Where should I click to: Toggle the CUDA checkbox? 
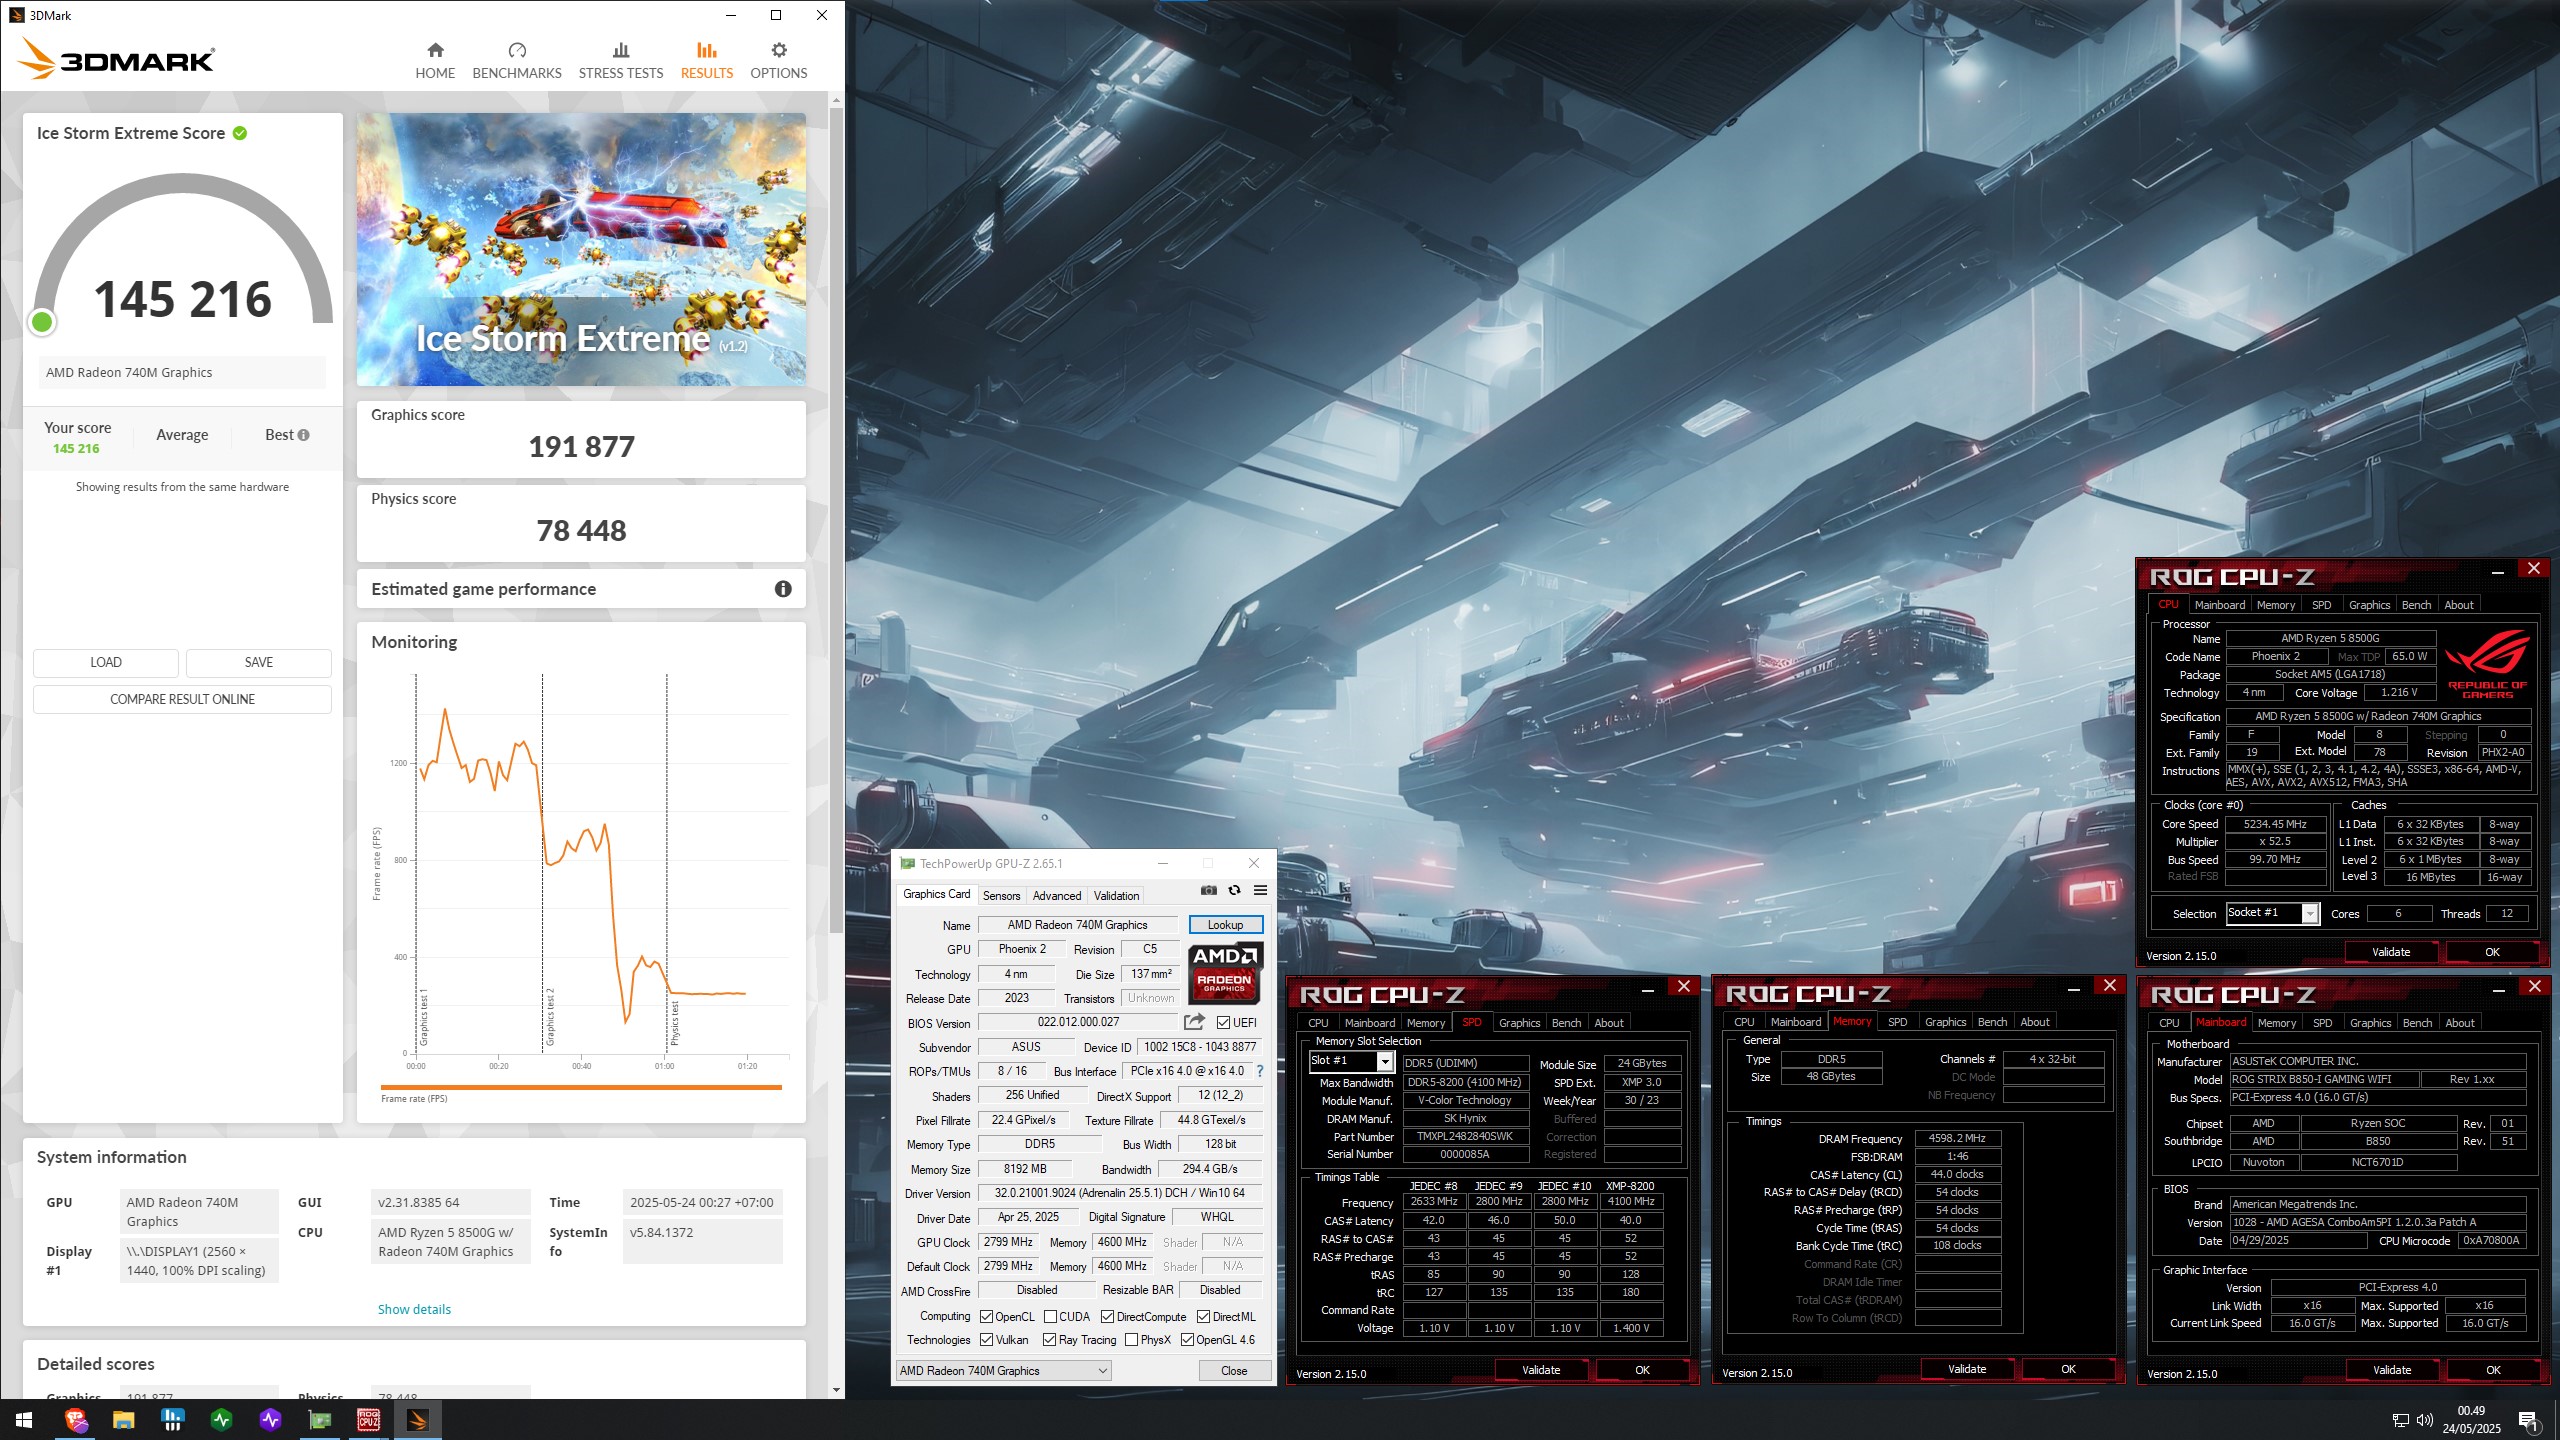[1050, 1317]
